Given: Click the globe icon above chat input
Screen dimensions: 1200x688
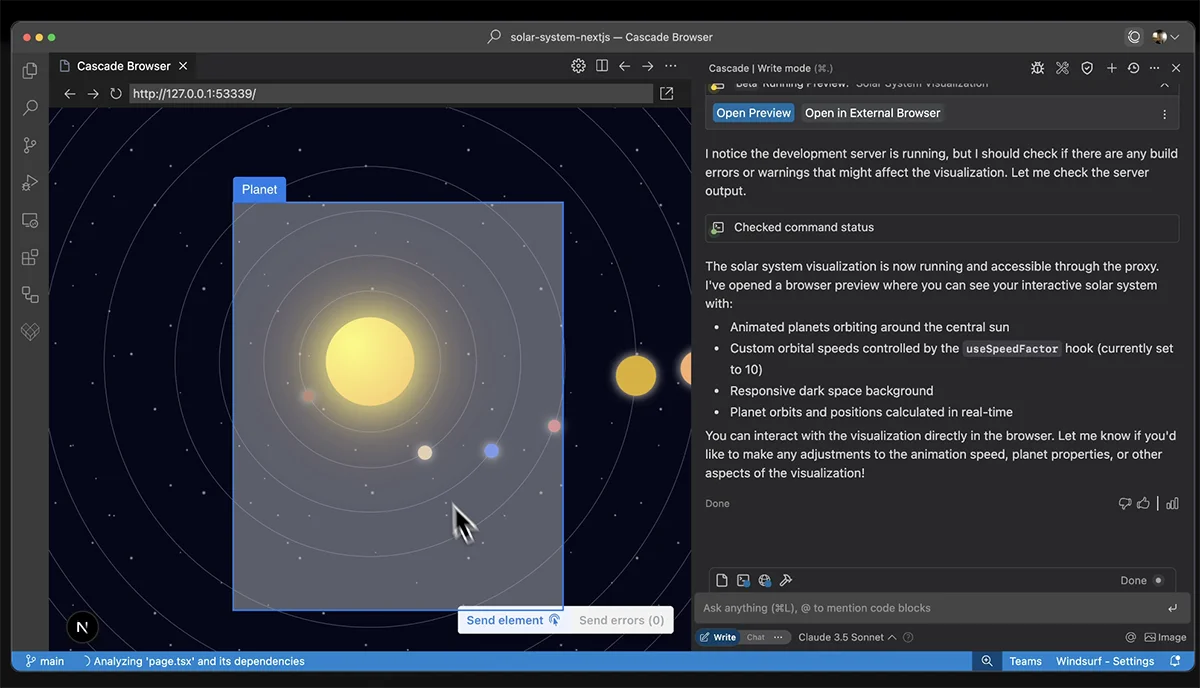Looking at the screenshot, I should point(765,580).
